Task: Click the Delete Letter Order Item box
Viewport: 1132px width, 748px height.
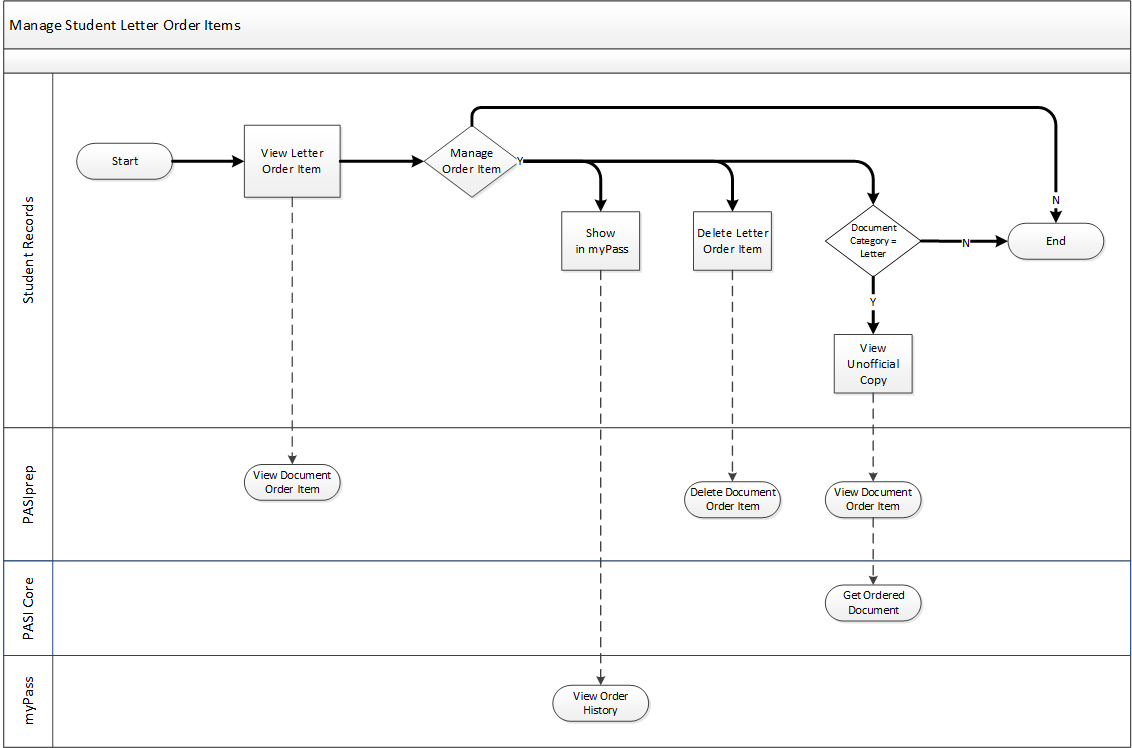Action: (x=733, y=241)
